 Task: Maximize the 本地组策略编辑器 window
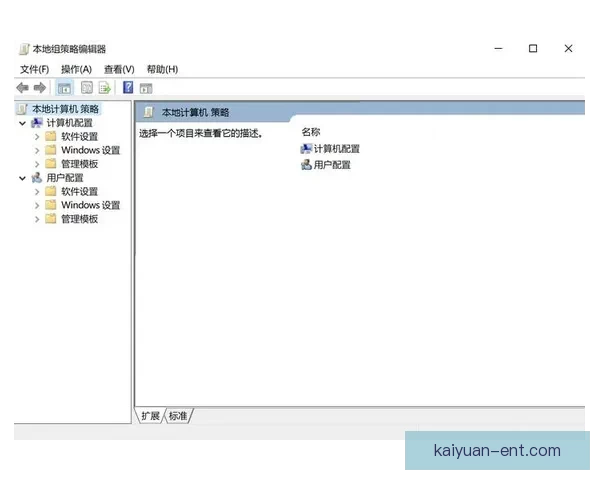coord(533,49)
